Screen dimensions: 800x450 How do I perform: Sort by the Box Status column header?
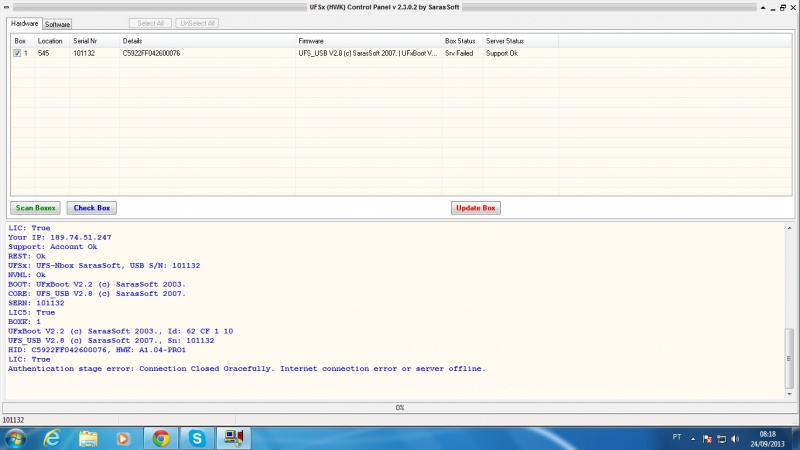[462, 41]
